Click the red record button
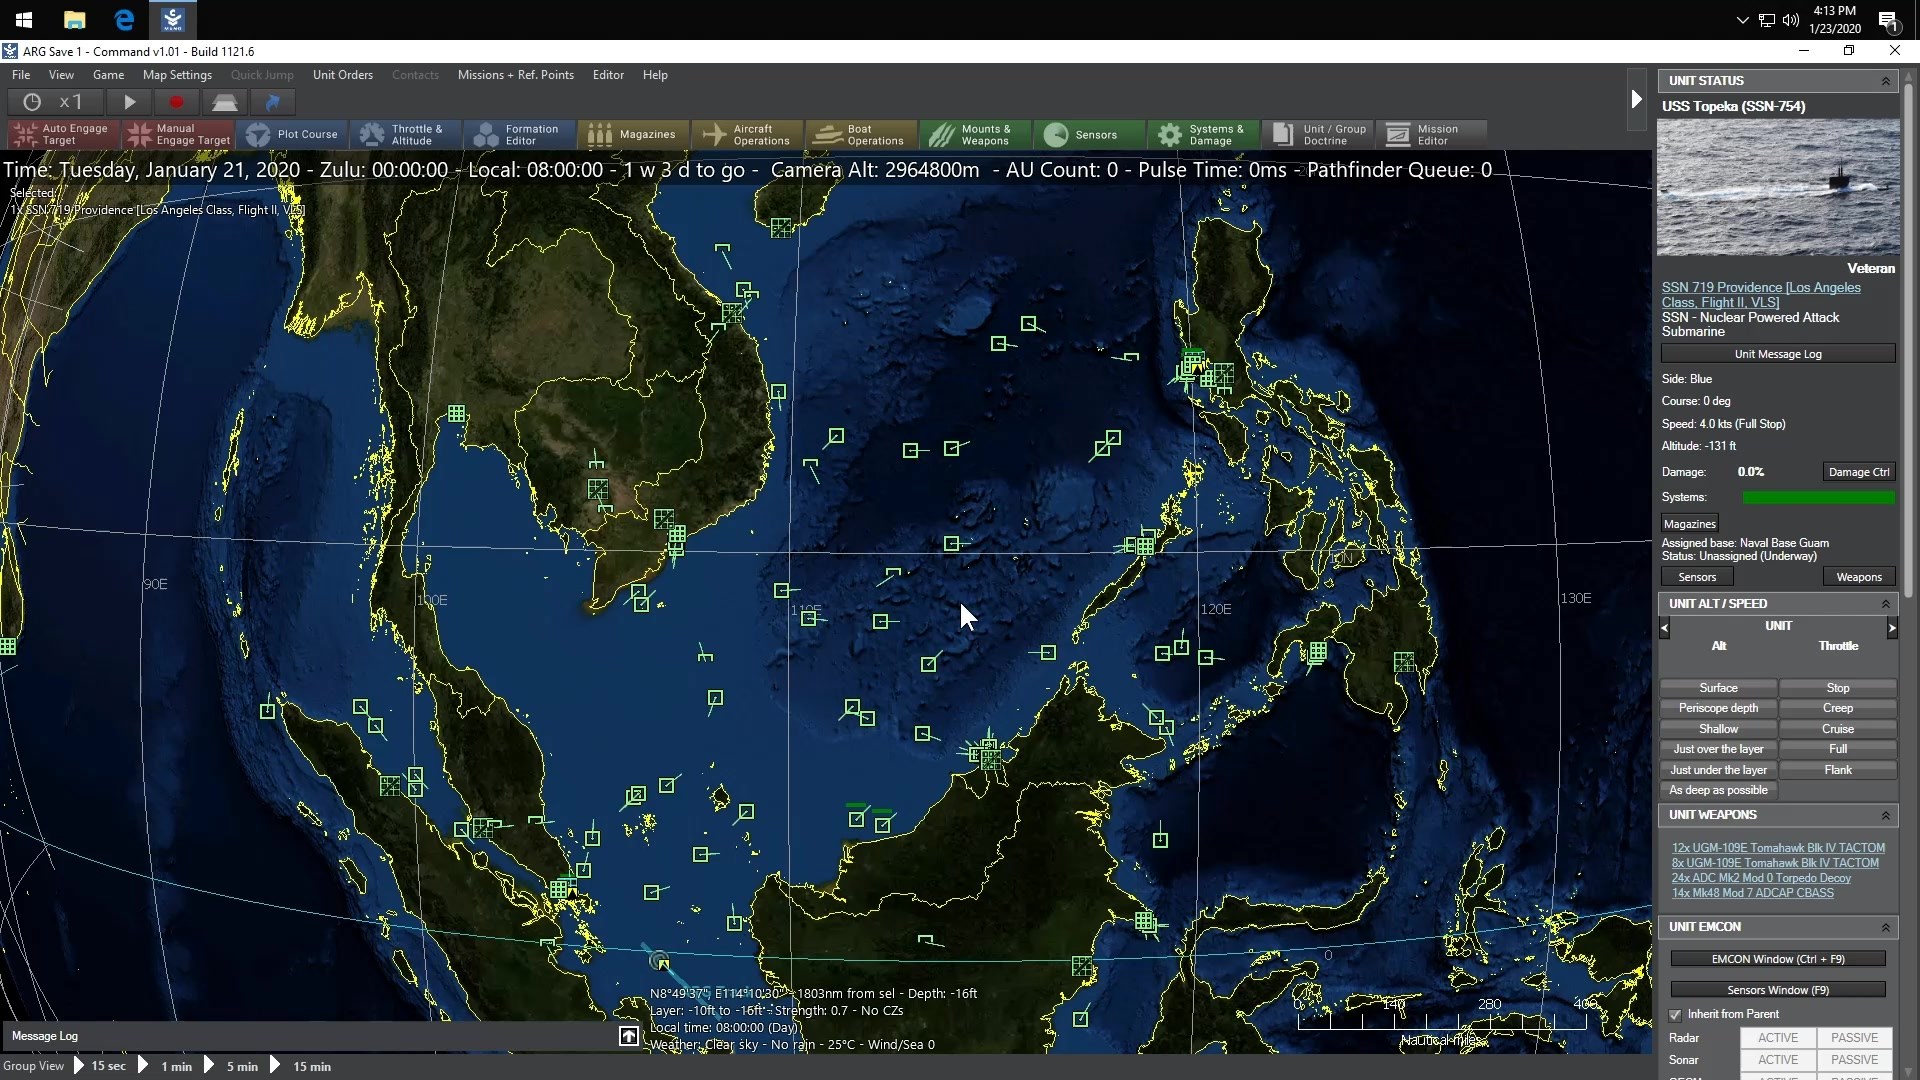Viewport: 1920px width, 1080px height. coord(177,102)
